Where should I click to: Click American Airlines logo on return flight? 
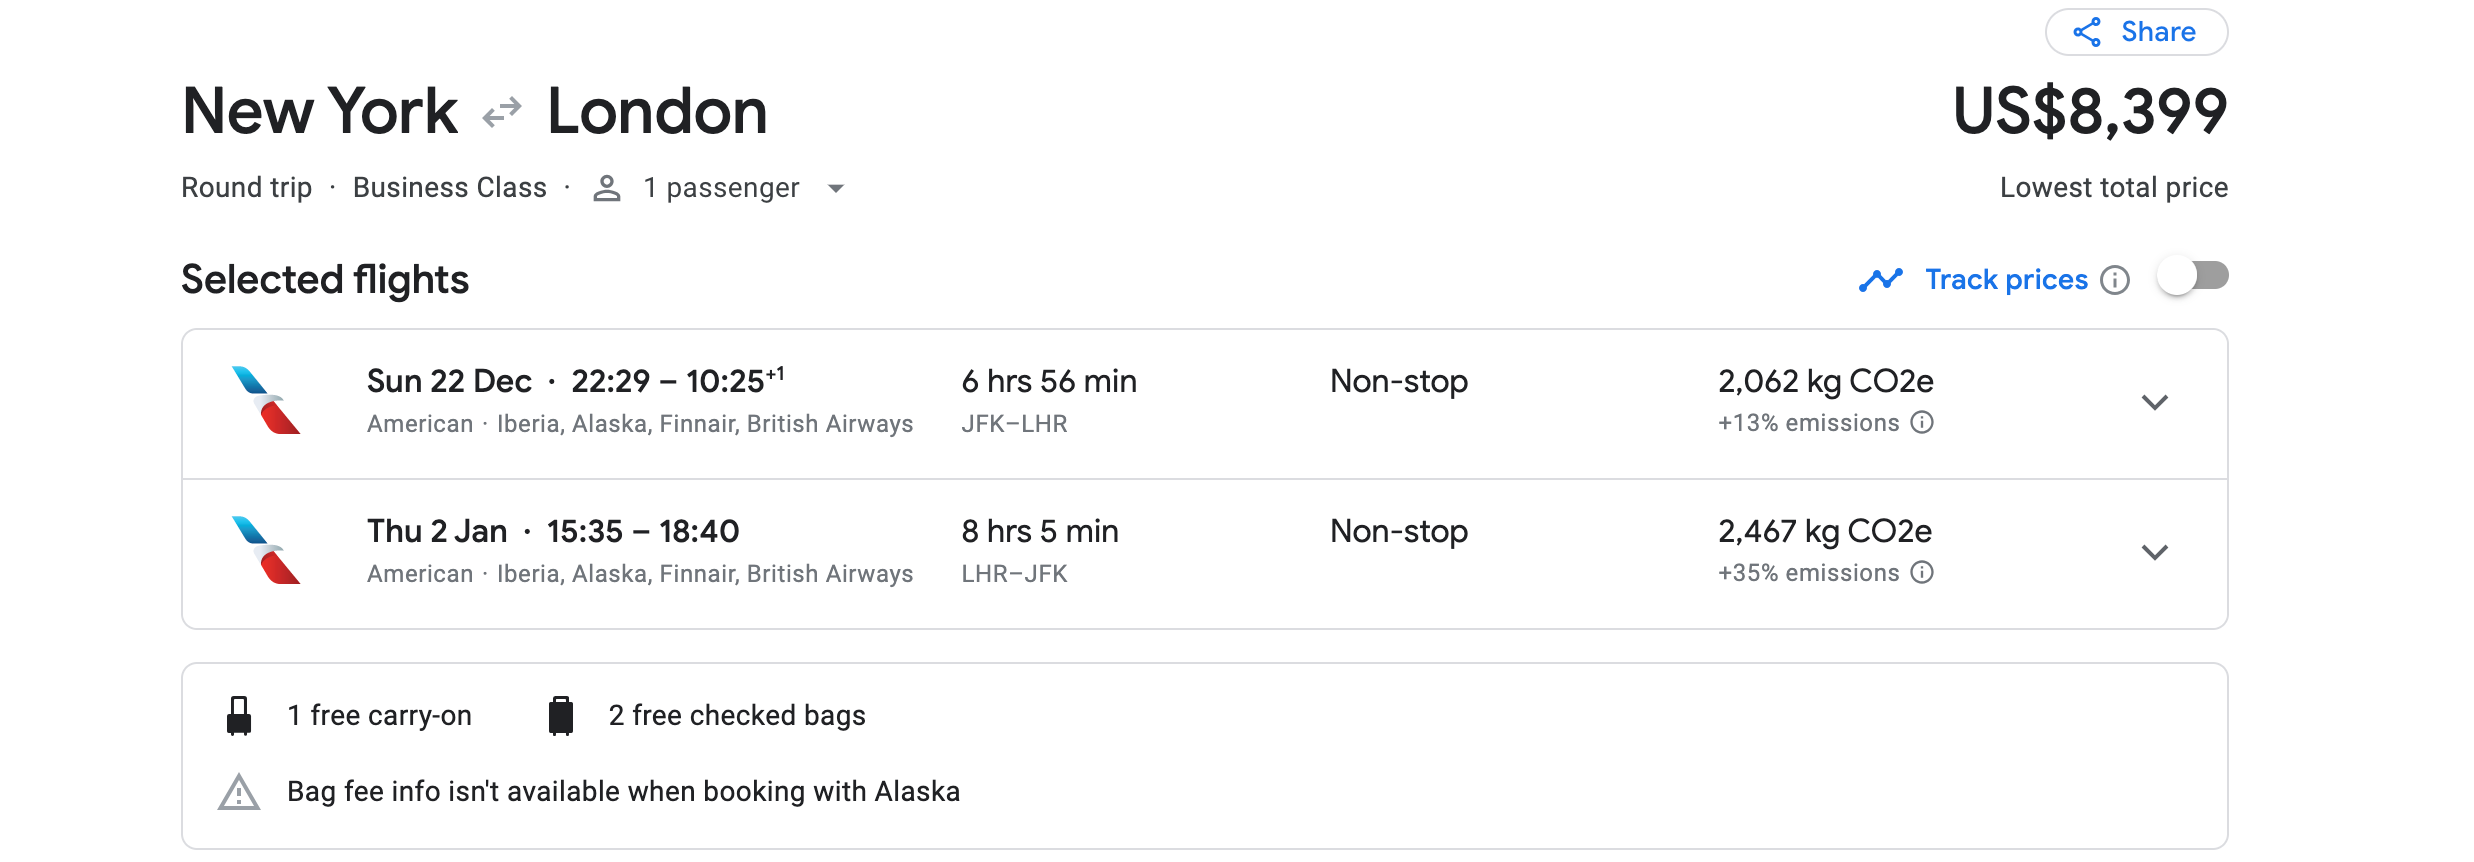266,551
